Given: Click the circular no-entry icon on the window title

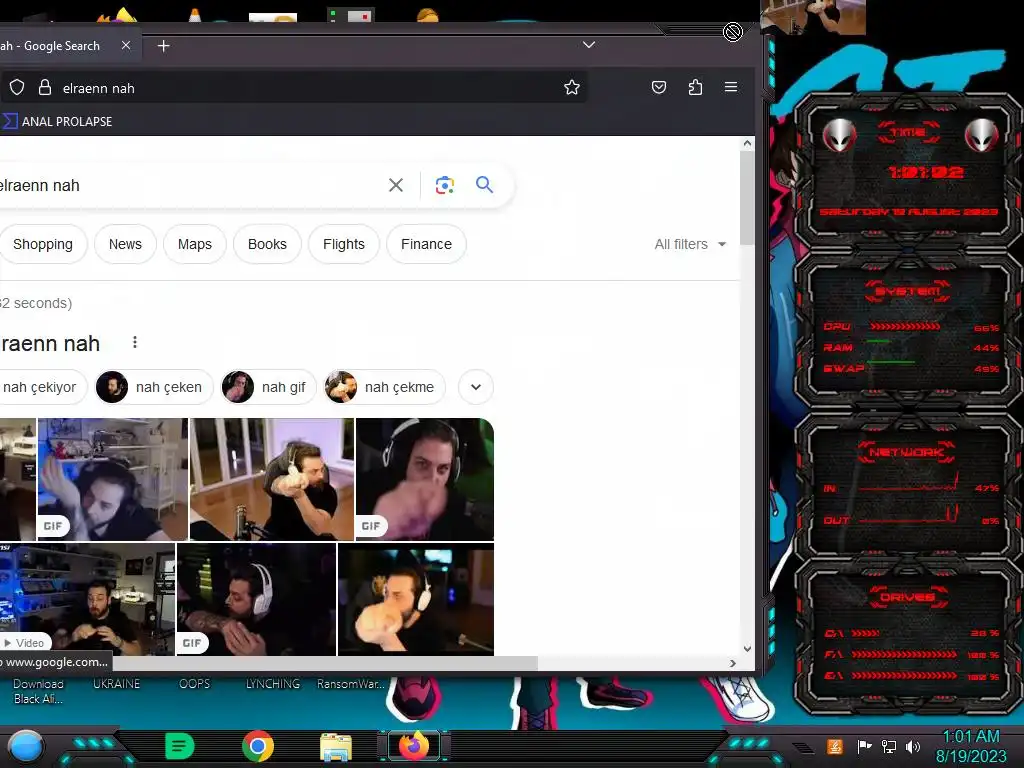Looking at the screenshot, I should point(733,31).
